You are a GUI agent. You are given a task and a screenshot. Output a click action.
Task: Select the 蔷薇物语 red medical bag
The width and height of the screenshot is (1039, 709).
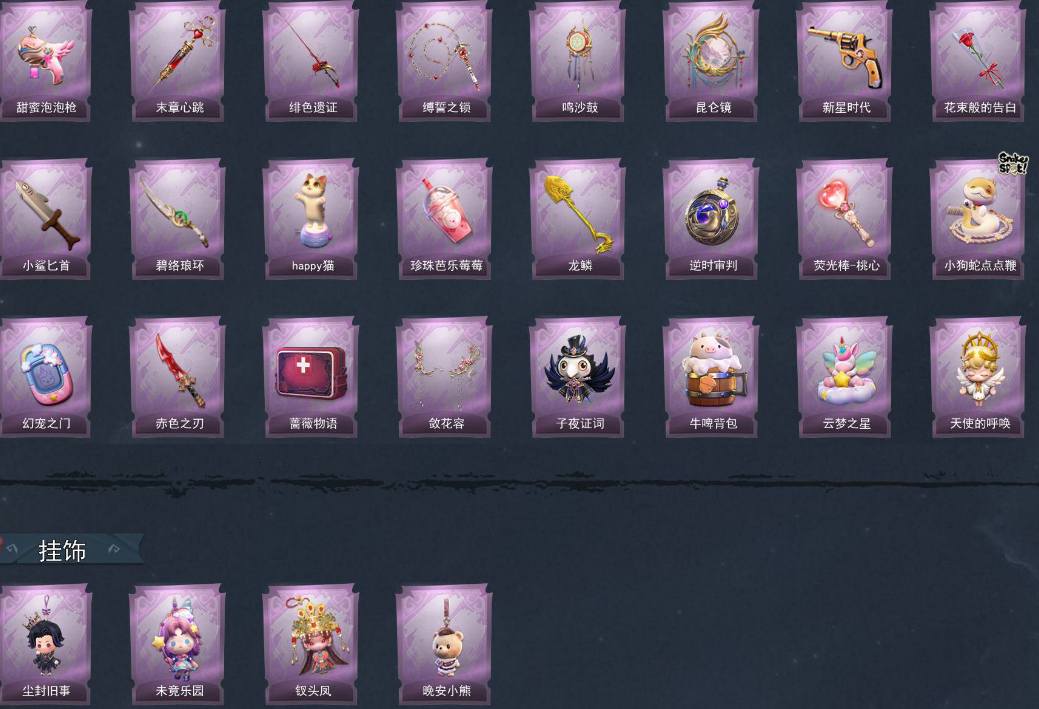[311, 376]
